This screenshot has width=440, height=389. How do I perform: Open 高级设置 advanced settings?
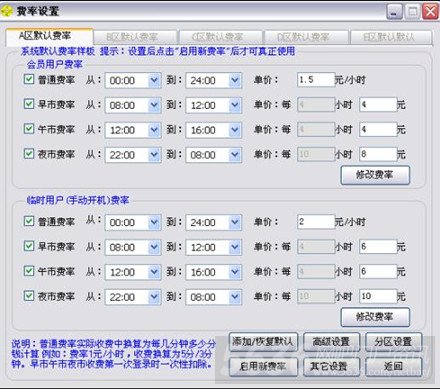[331, 342]
